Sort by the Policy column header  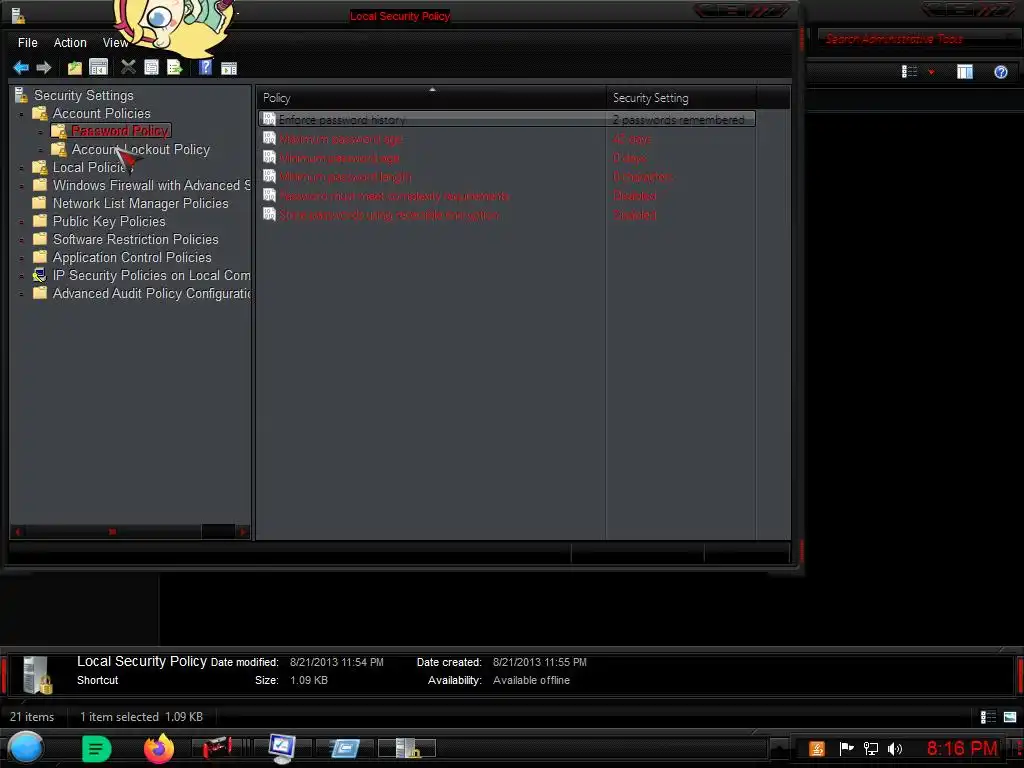coord(431,97)
